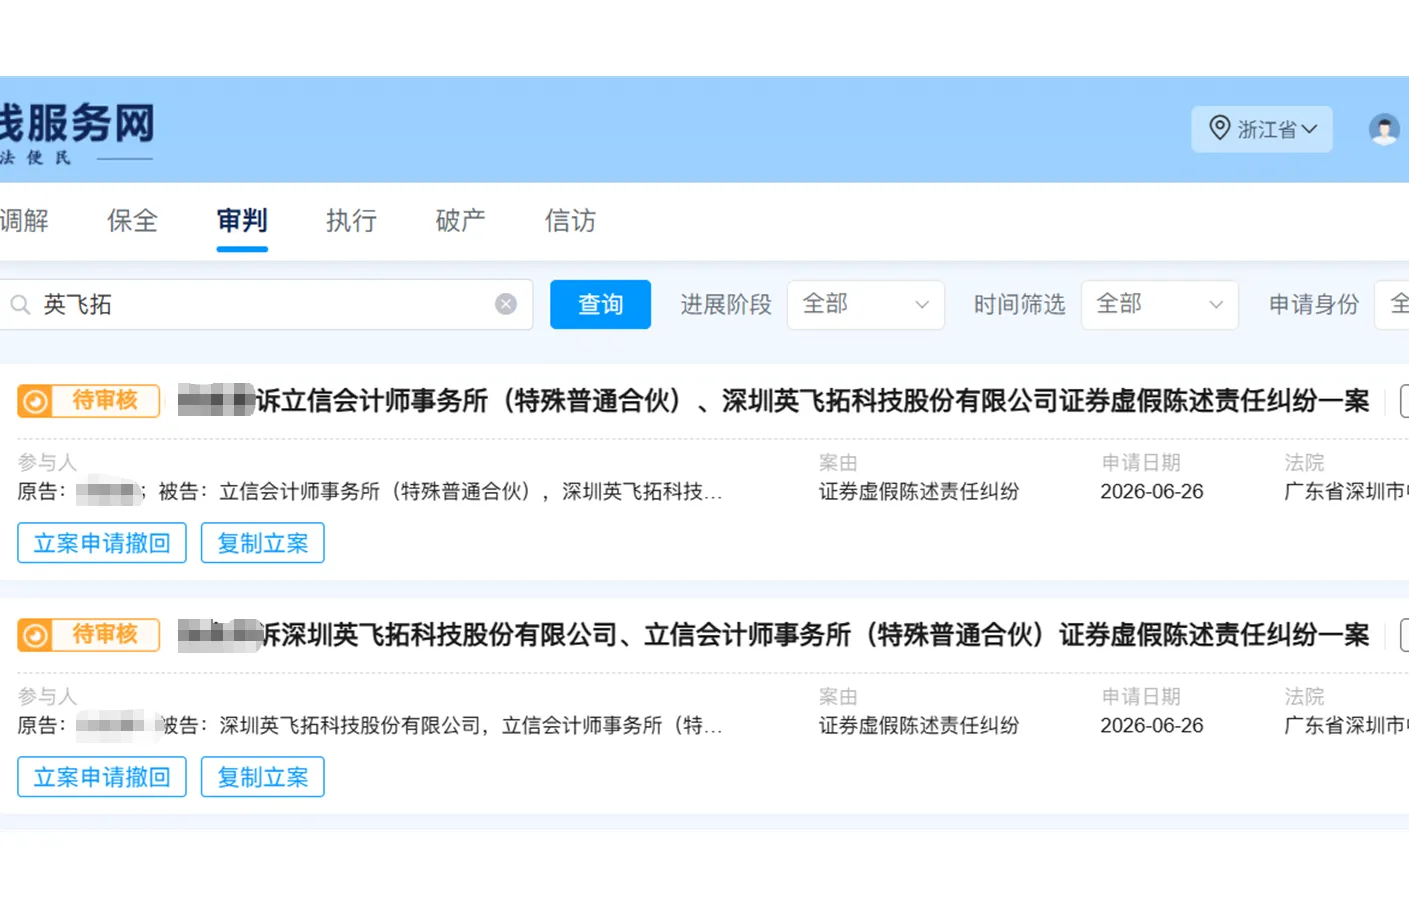Click the 查询 search button
Viewport: 1409px width, 910px height.
tap(600, 304)
